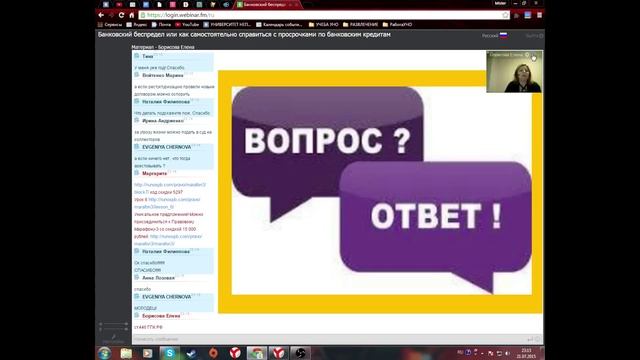Adjust the lower slider in the left panel
The height and width of the screenshot is (360, 640).
point(114,329)
